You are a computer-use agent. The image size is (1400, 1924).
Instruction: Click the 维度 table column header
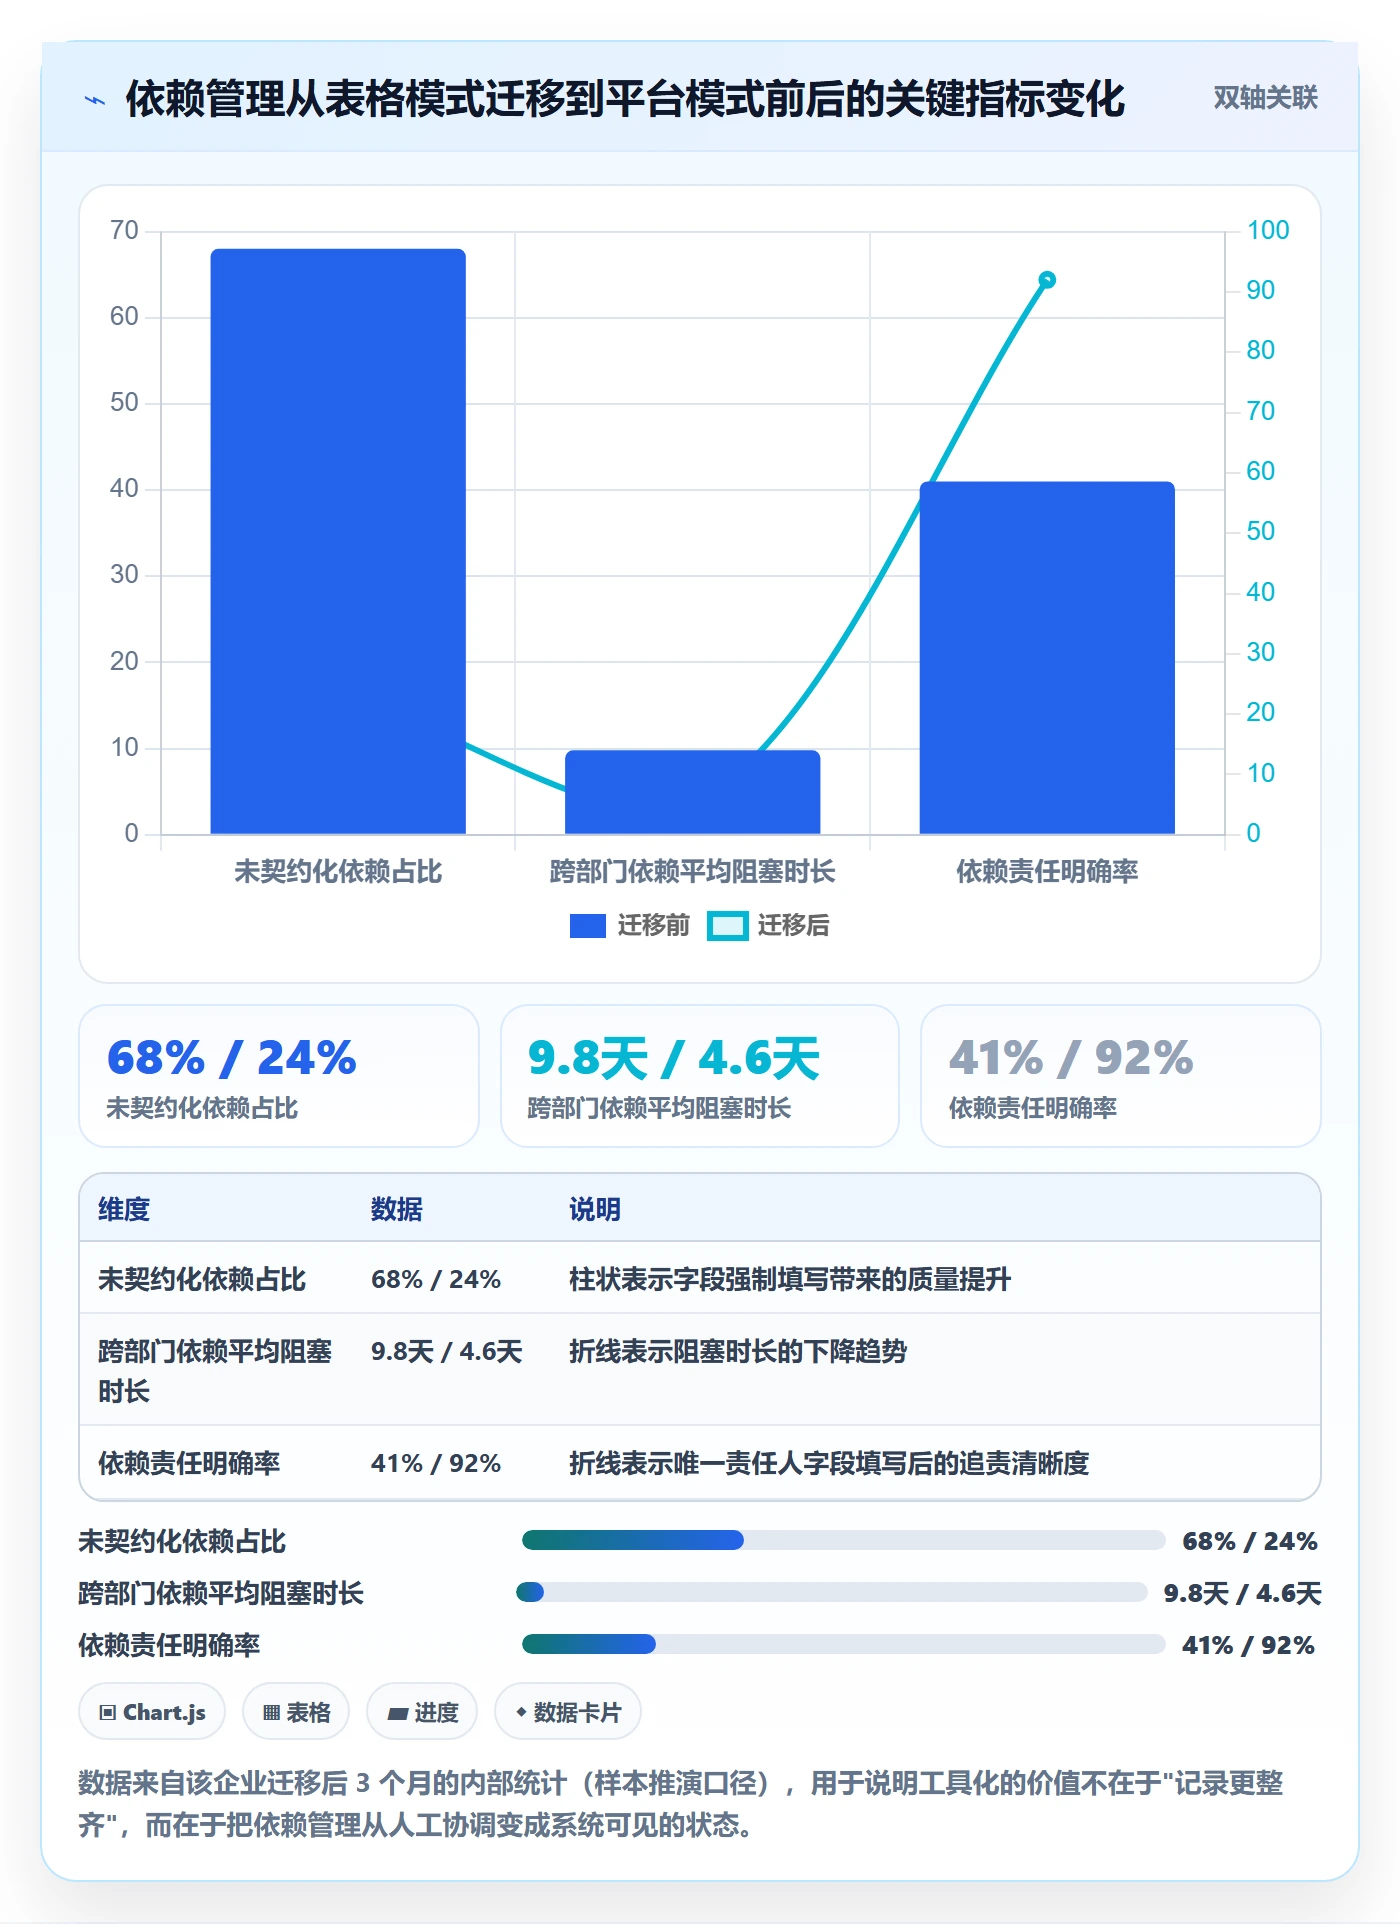pyautogui.click(x=124, y=1209)
